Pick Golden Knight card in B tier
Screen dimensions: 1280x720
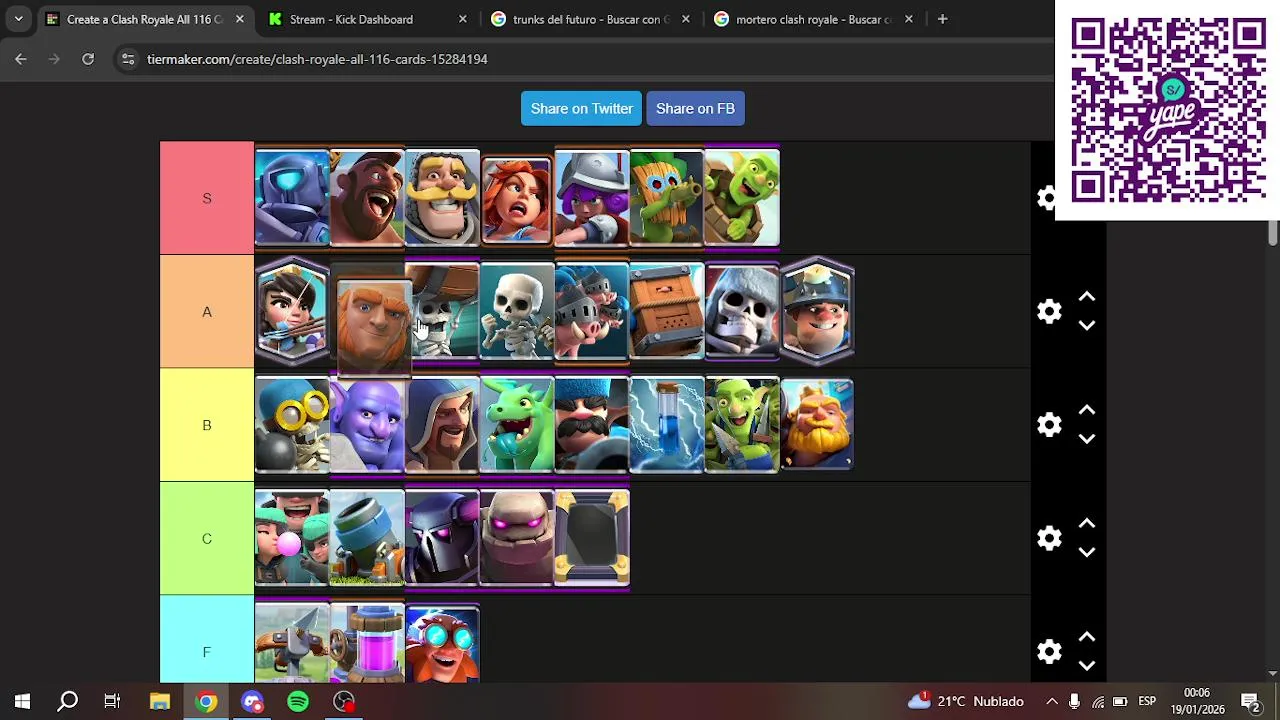pyautogui.click(x=817, y=425)
